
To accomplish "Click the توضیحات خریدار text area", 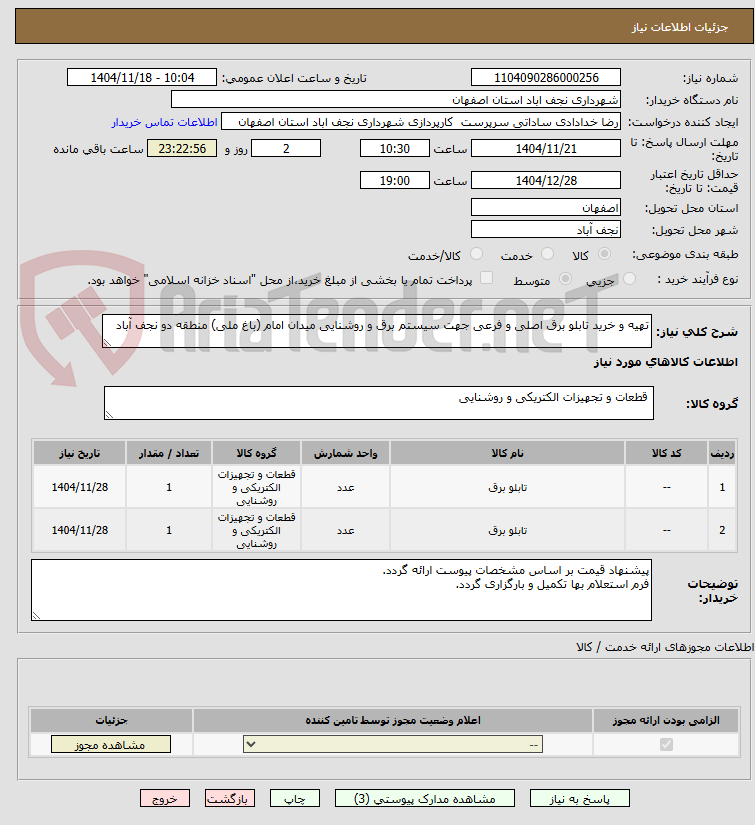I will pos(341,590).
